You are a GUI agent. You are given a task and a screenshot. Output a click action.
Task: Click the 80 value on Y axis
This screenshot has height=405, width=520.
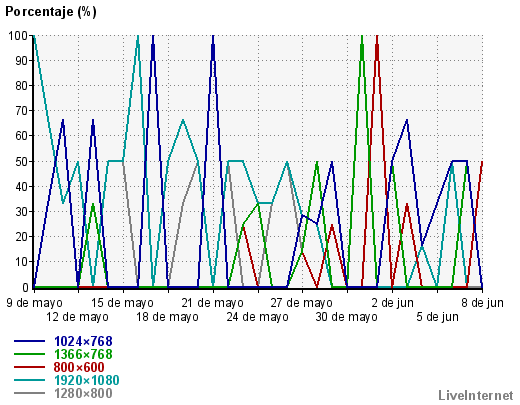point(22,86)
